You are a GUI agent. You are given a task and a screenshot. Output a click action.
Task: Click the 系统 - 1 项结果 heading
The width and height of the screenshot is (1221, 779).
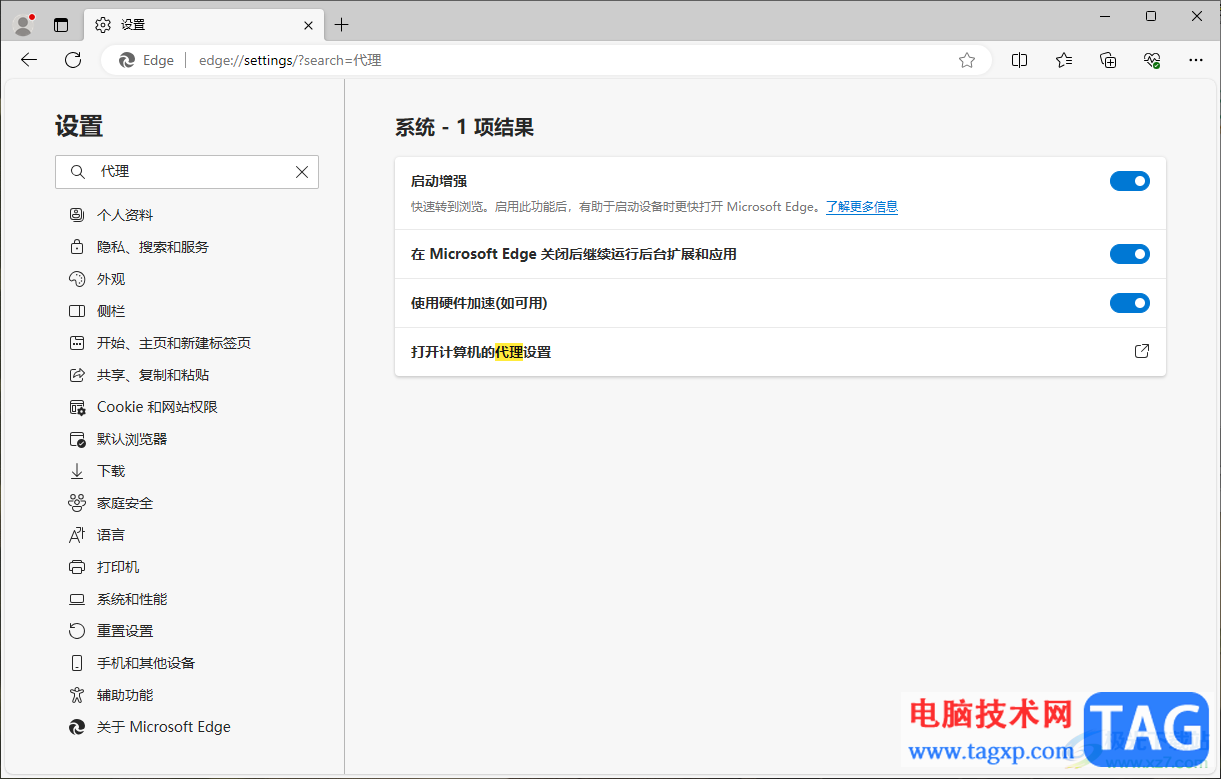(x=465, y=127)
